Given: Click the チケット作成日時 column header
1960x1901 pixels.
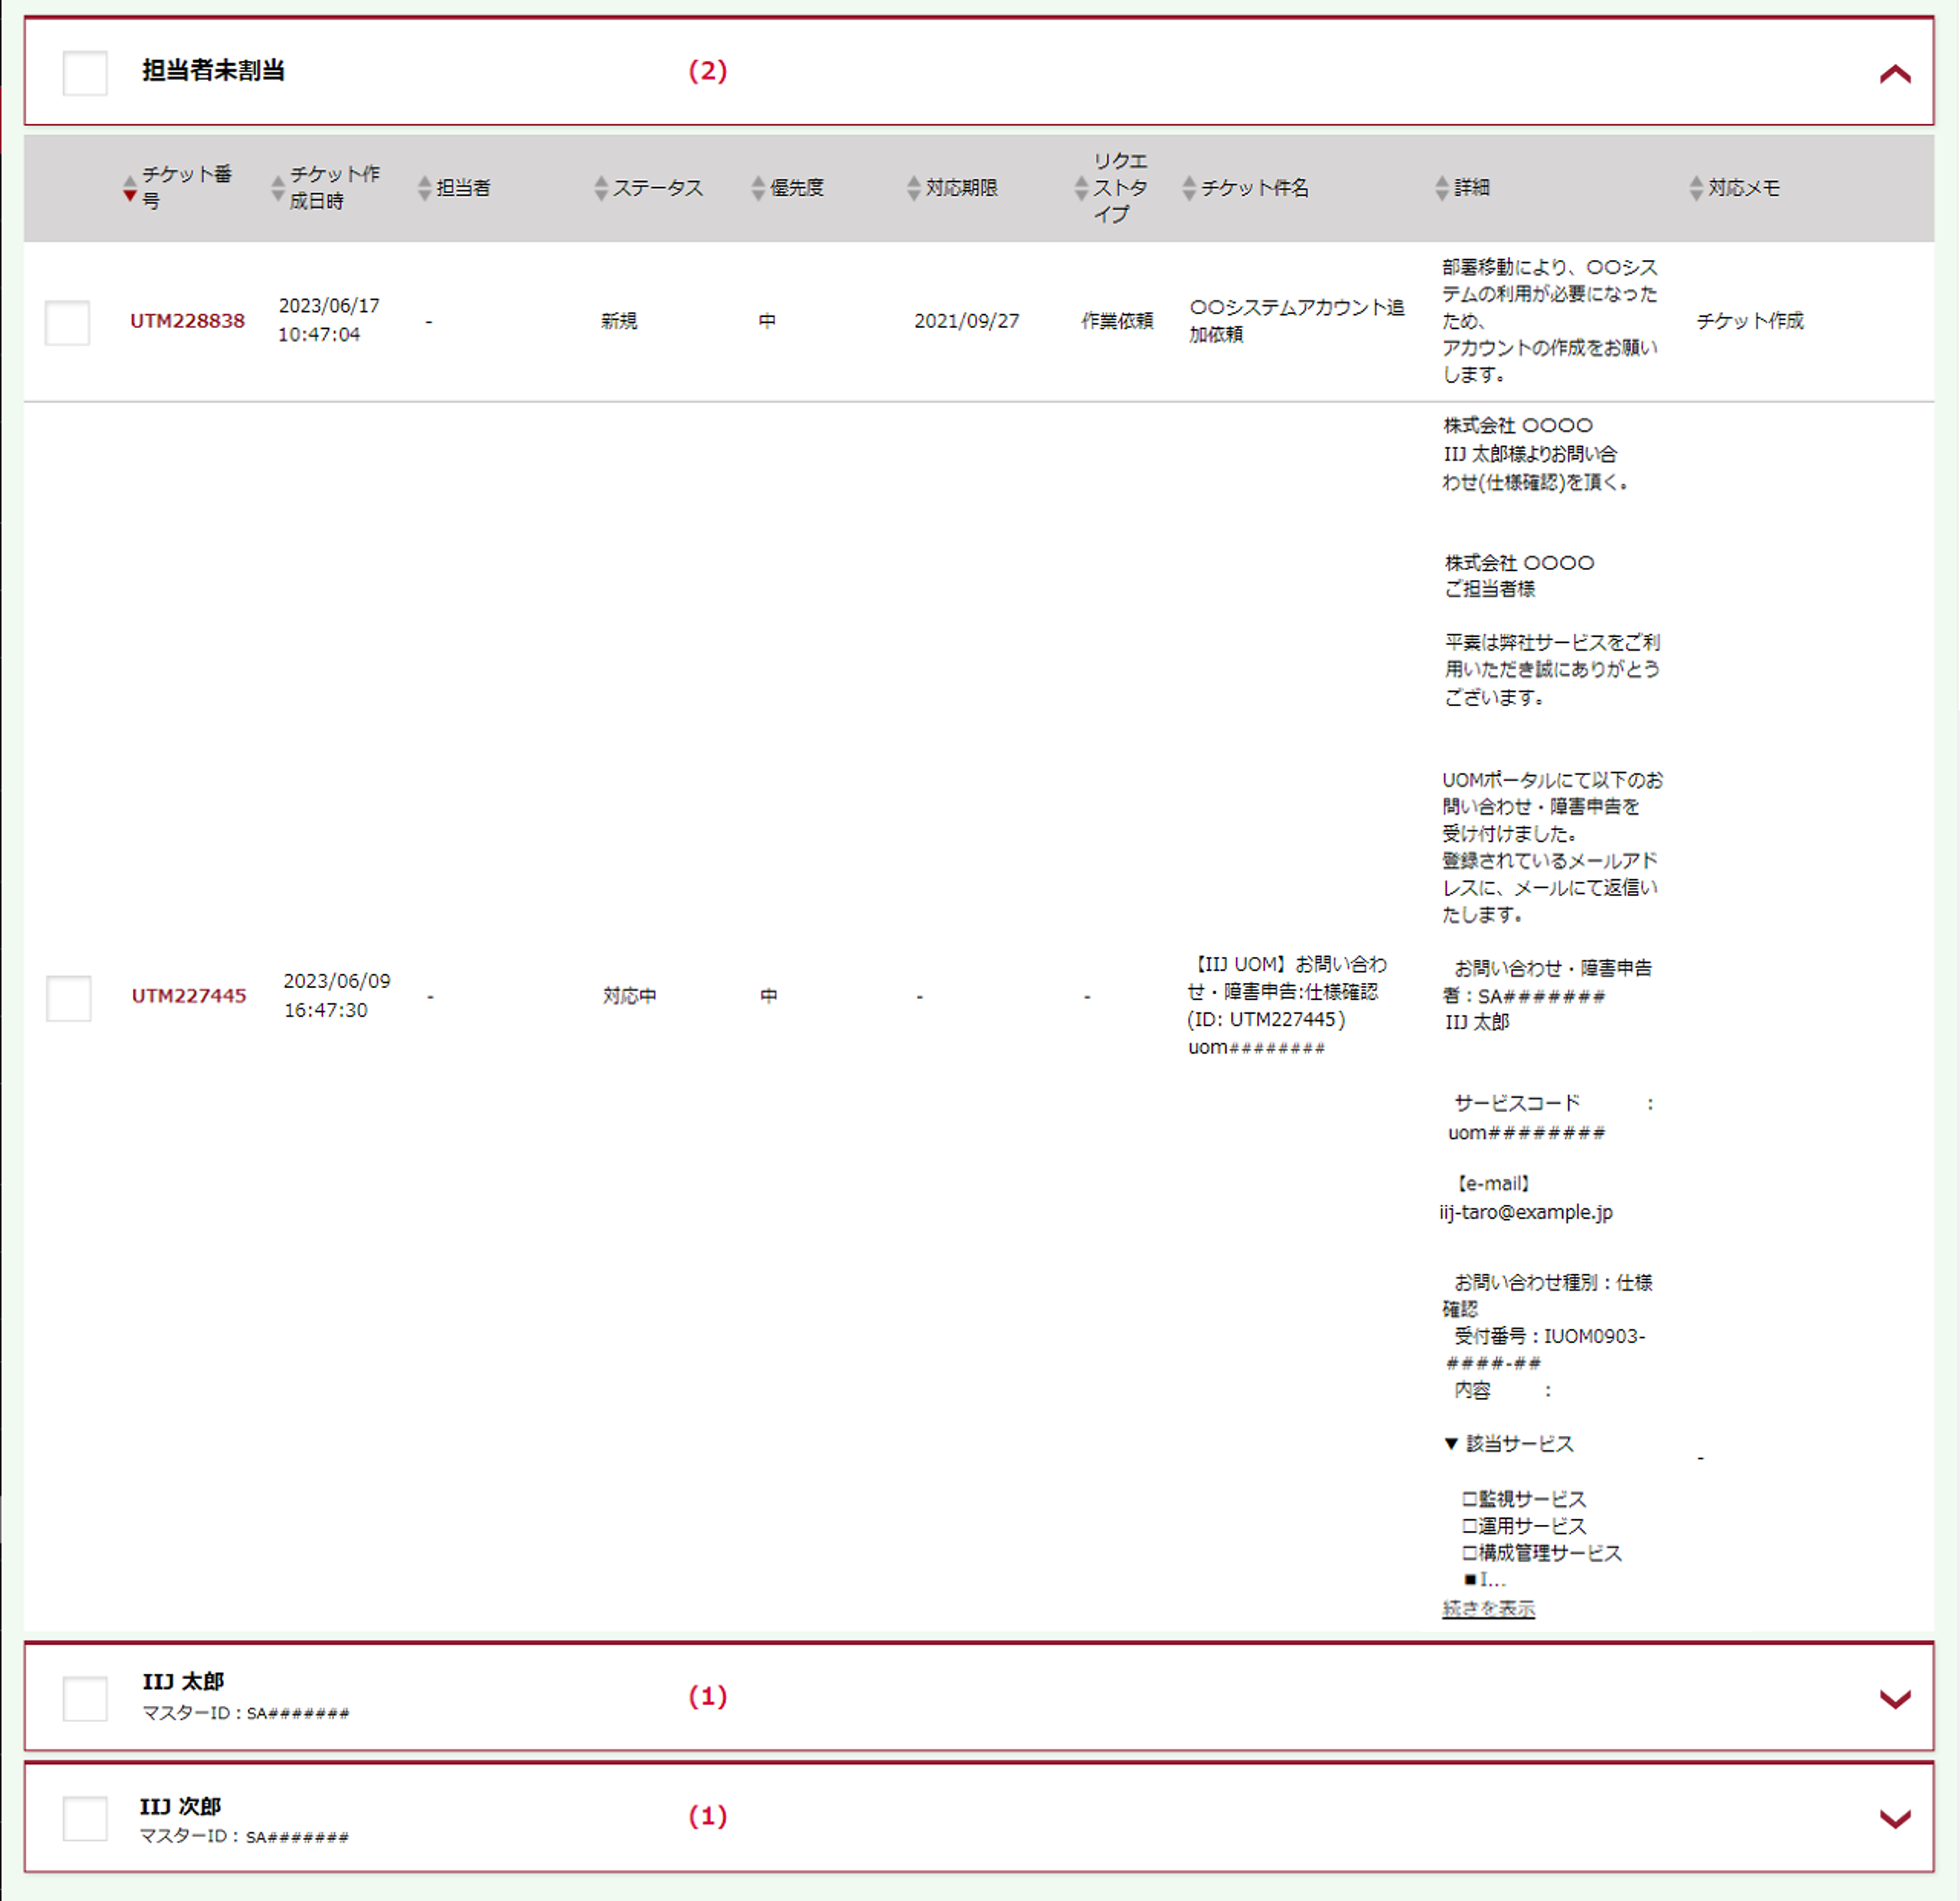Looking at the screenshot, I should point(334,188).
